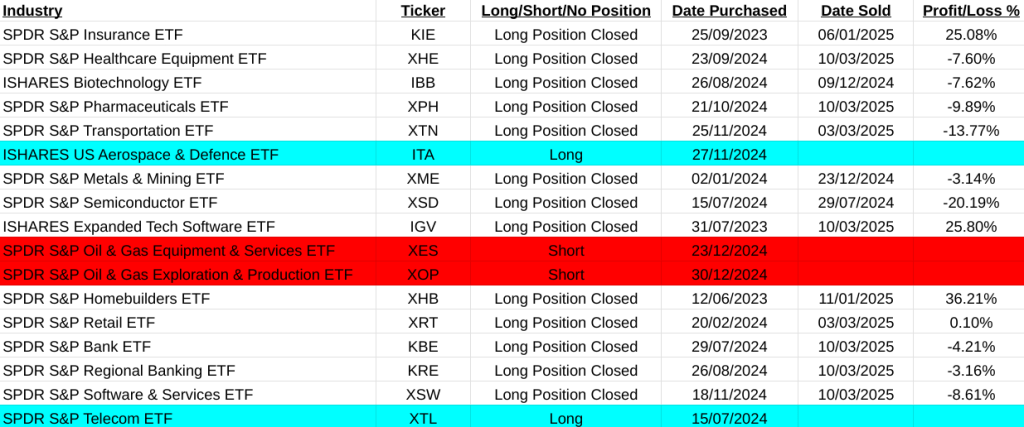
Task: Select the Long/Short/No Position header
Action: (565, 11)
